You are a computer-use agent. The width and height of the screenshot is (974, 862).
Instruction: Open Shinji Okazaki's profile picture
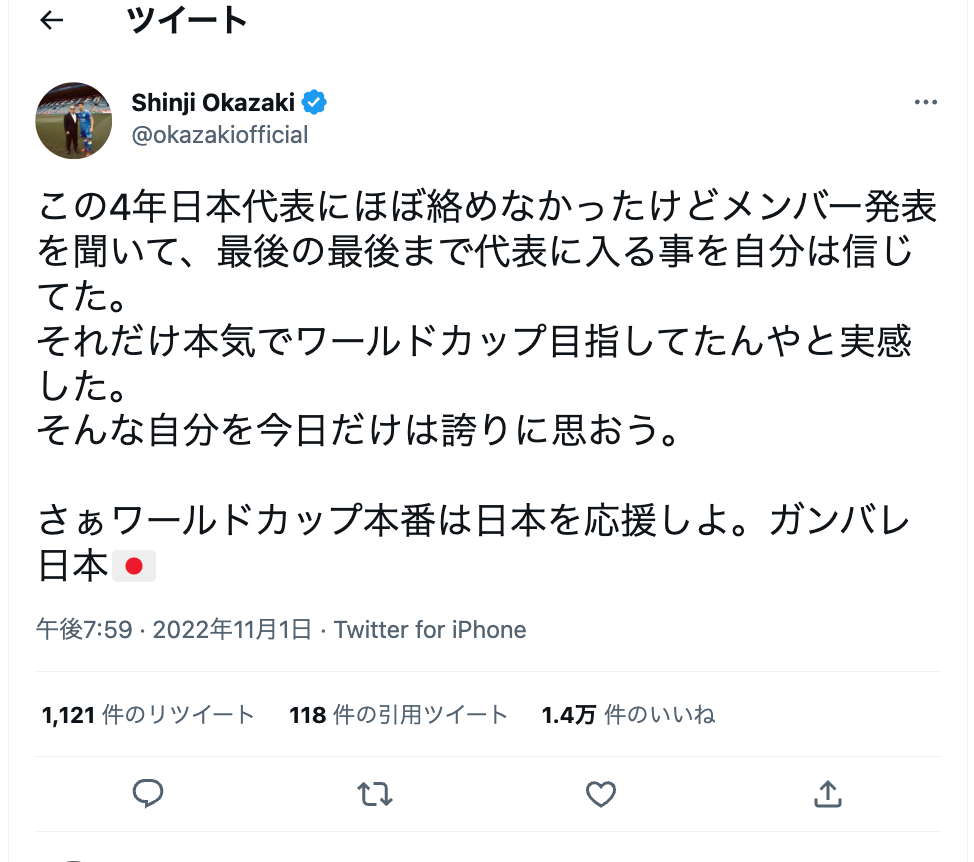(74, 120)
